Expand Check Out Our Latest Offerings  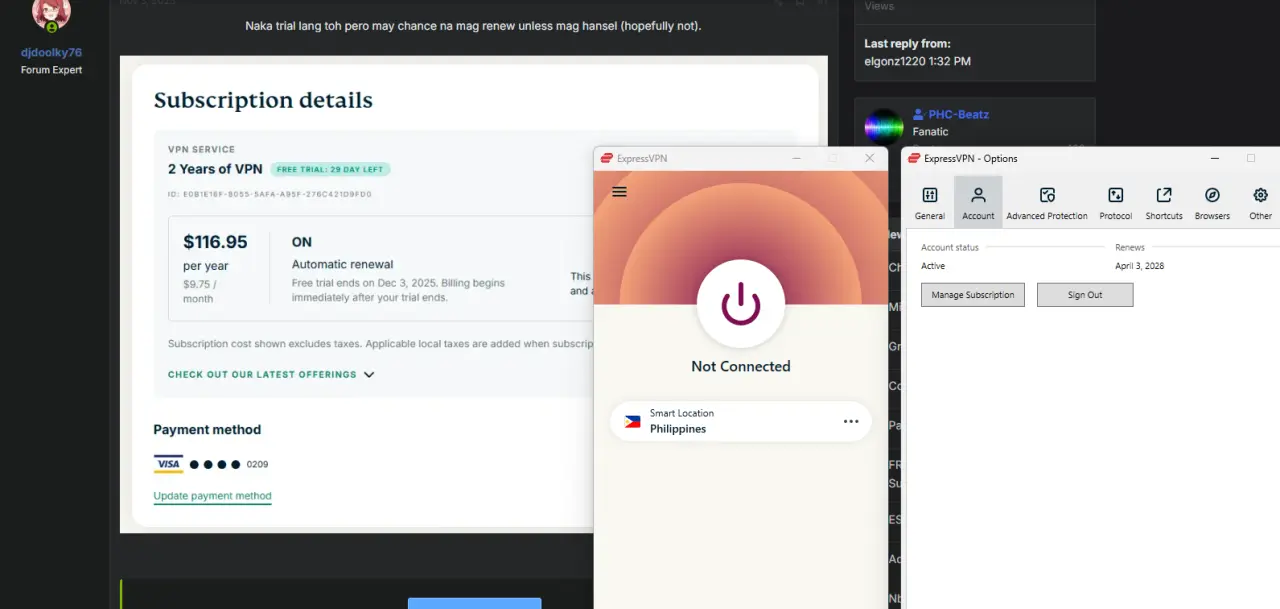(x=271, y=374)
